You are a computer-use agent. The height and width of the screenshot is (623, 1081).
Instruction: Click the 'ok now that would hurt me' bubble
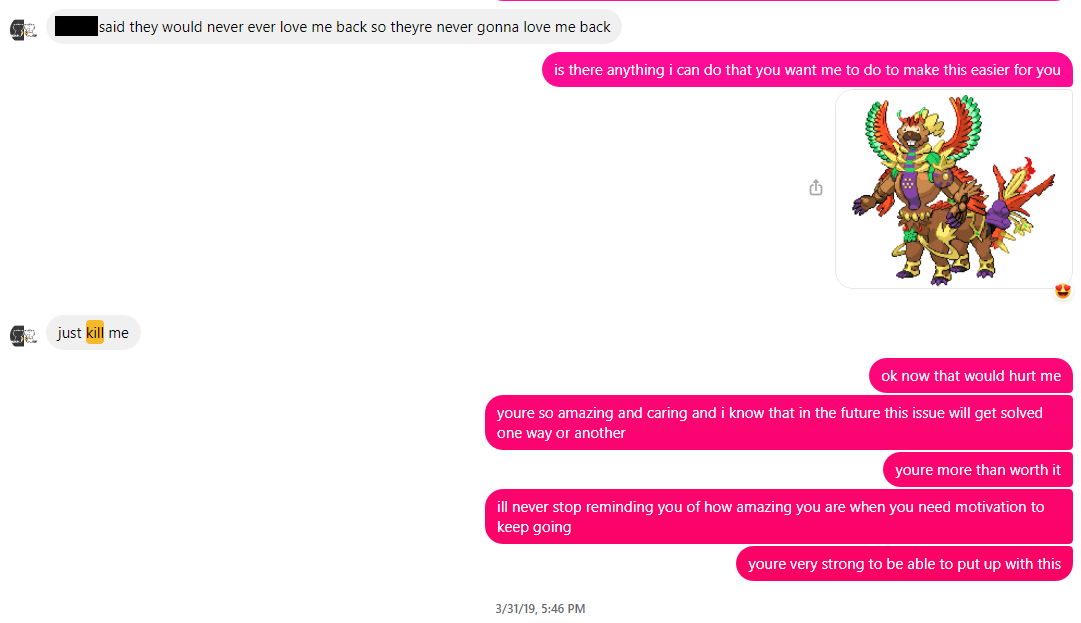971,376
